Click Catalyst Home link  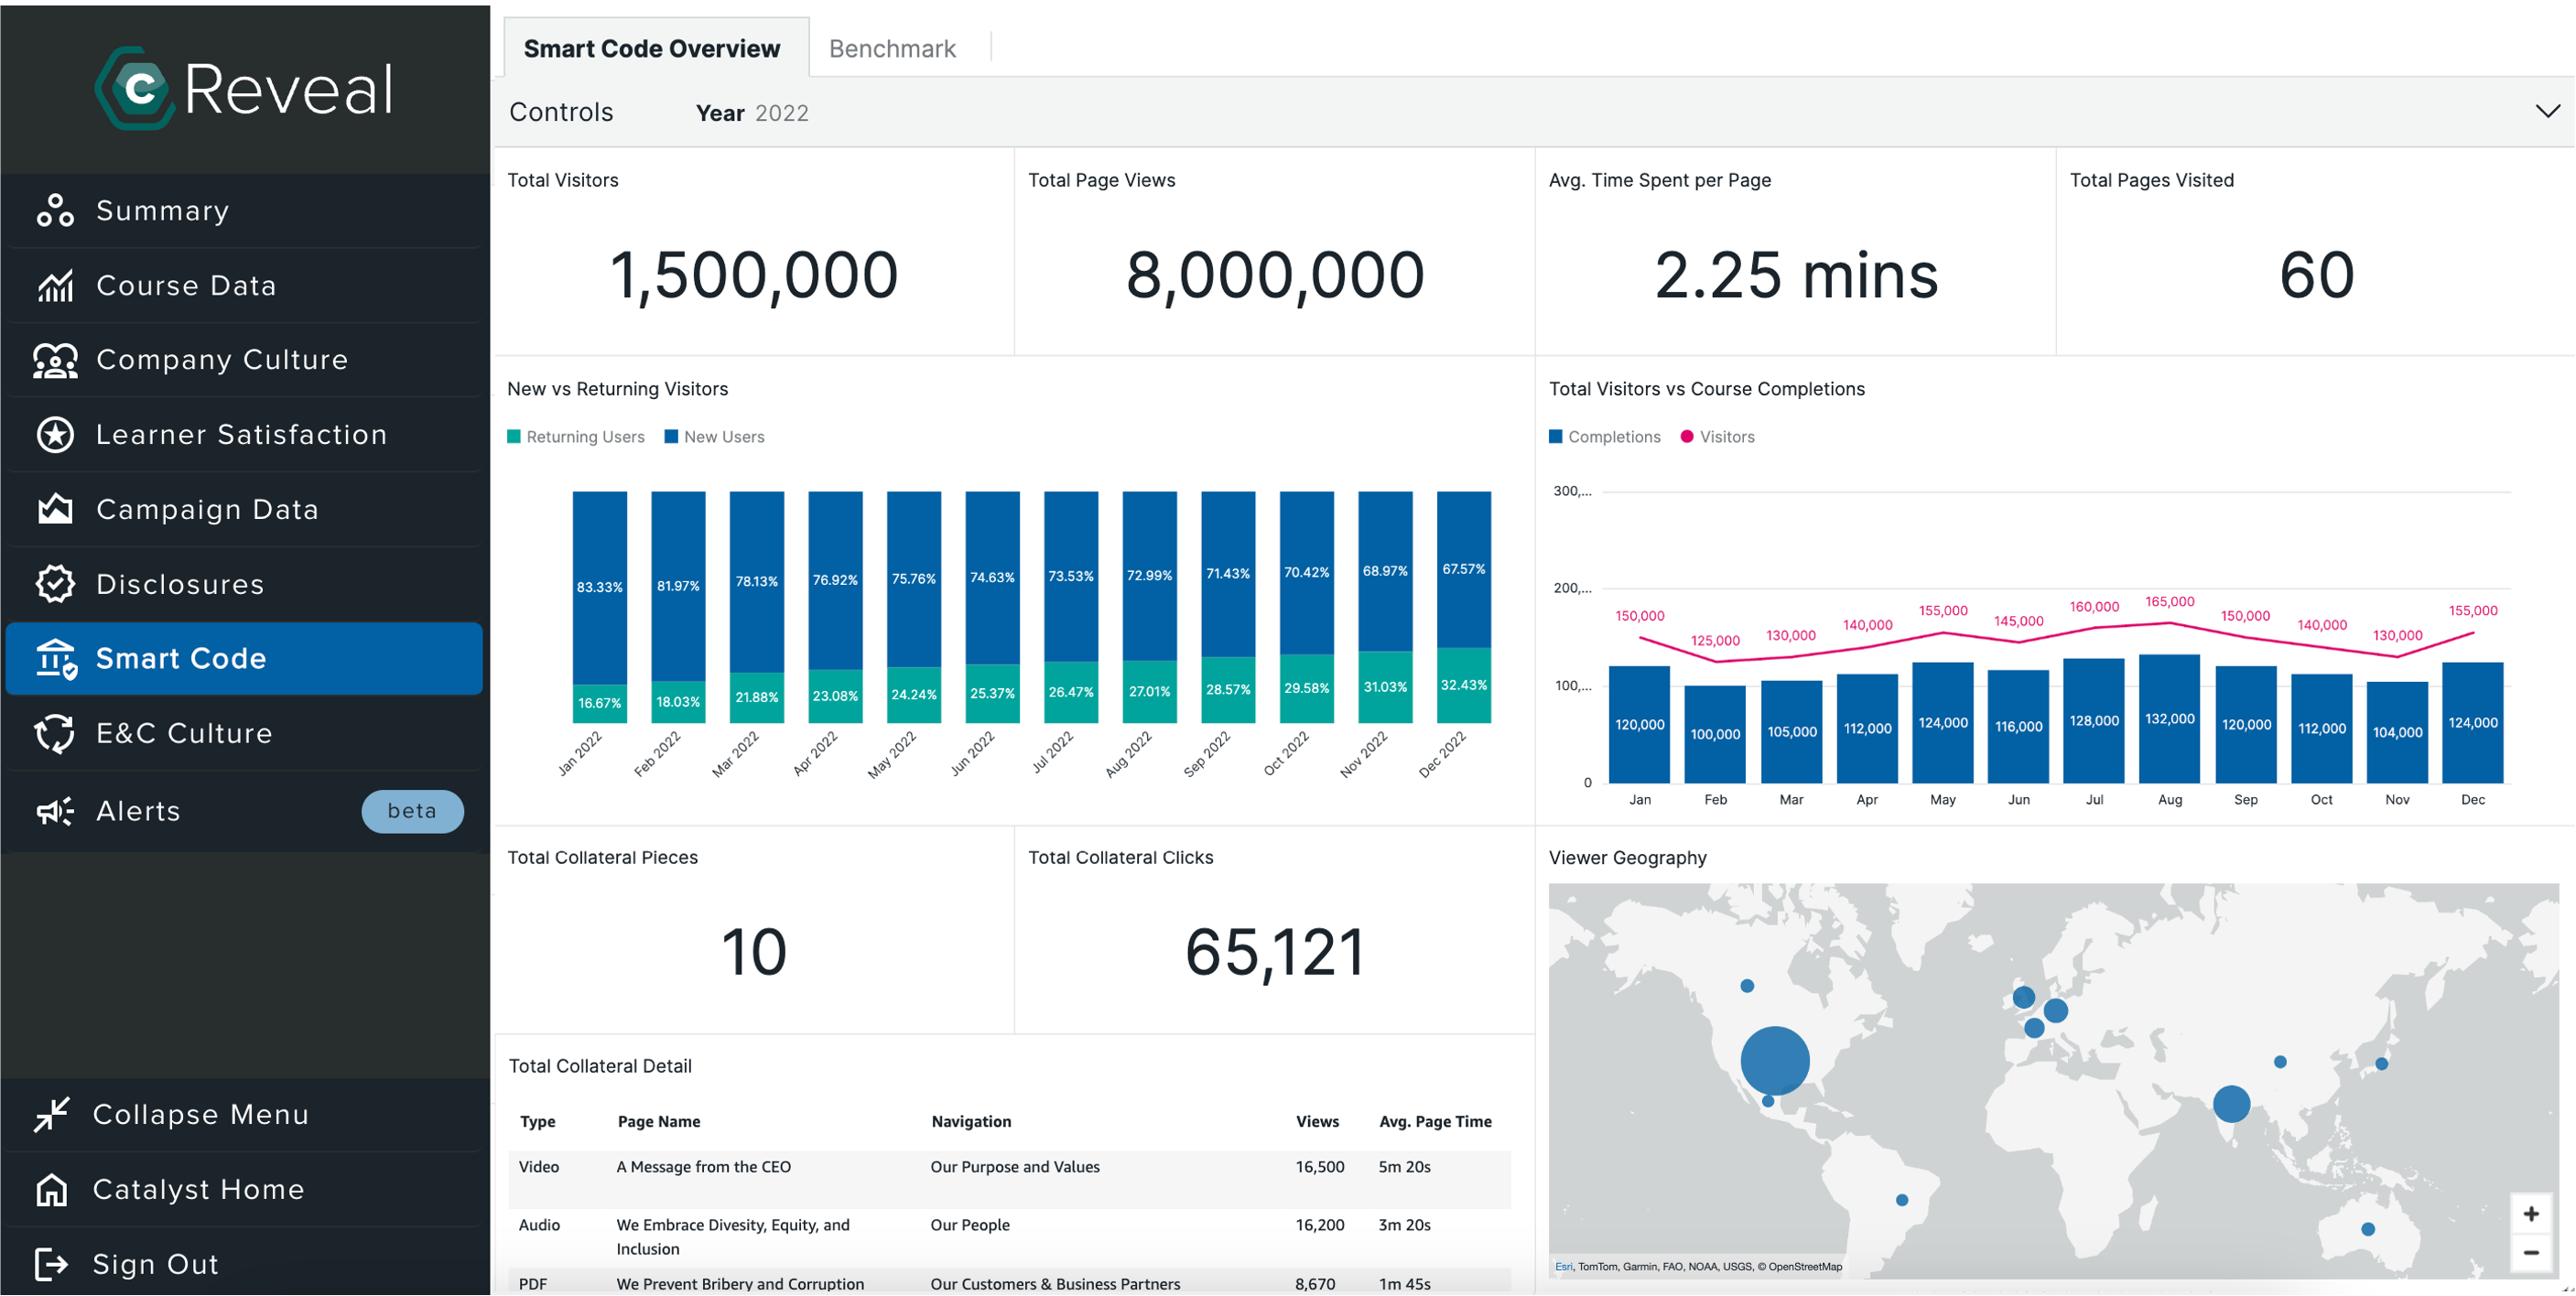[198, 1190]
